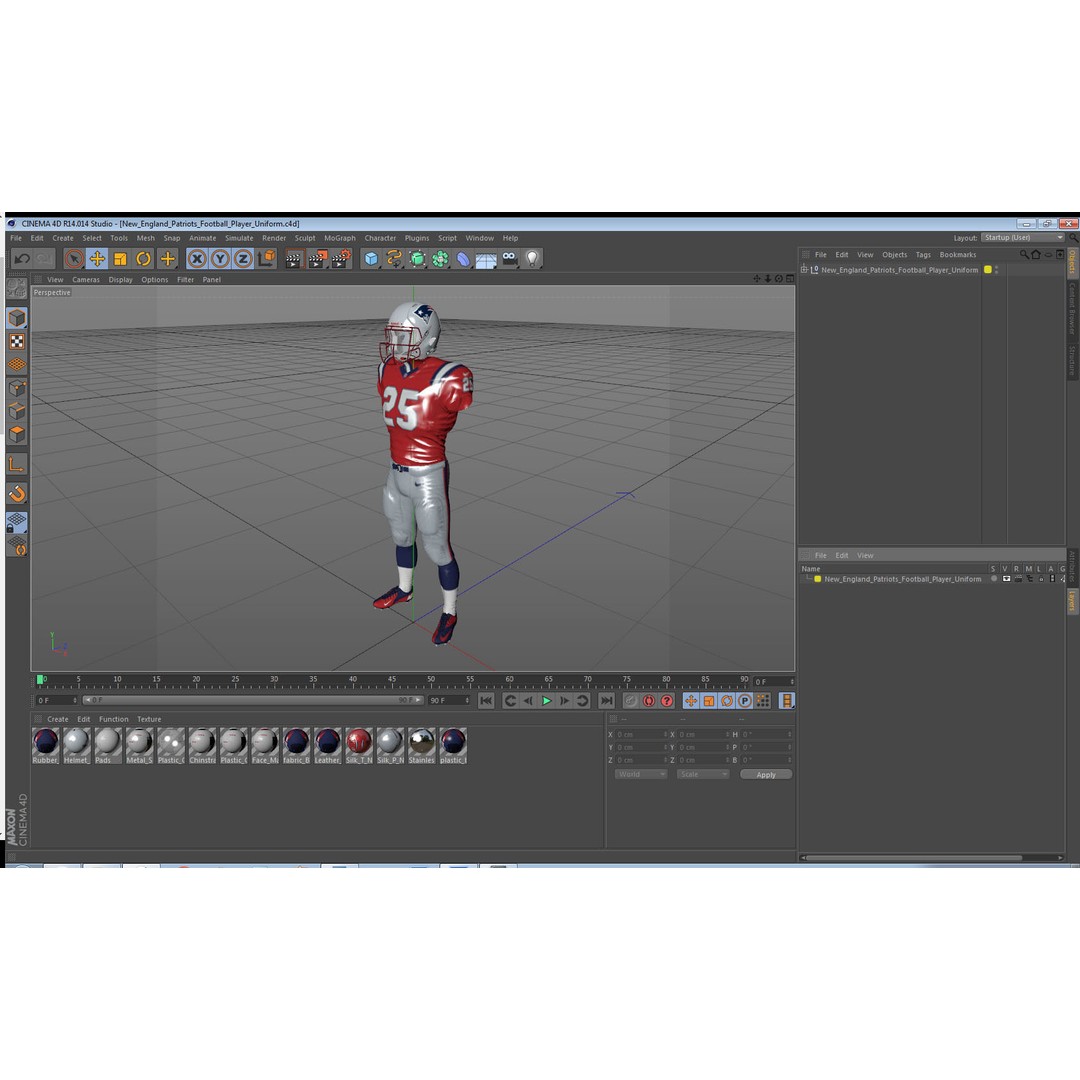Toggle rotation keyframe recording
Image resolution: width=1080 pixels, height=1080 pixels.
[727, 700]
